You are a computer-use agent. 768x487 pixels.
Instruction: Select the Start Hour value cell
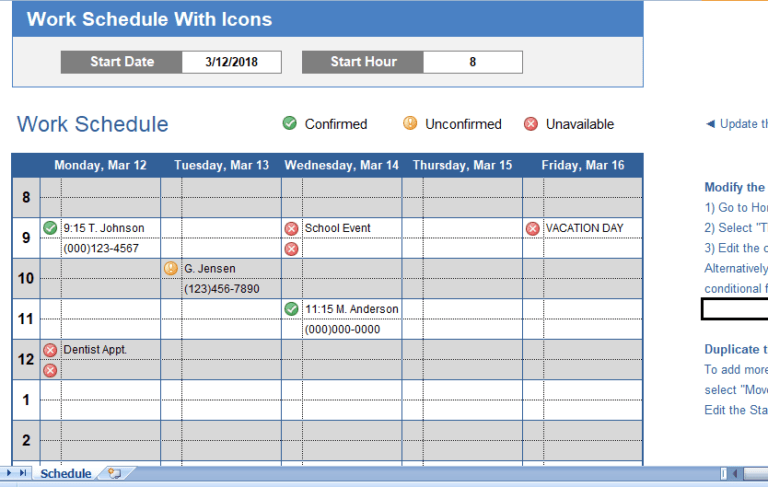tap(472, 62)
